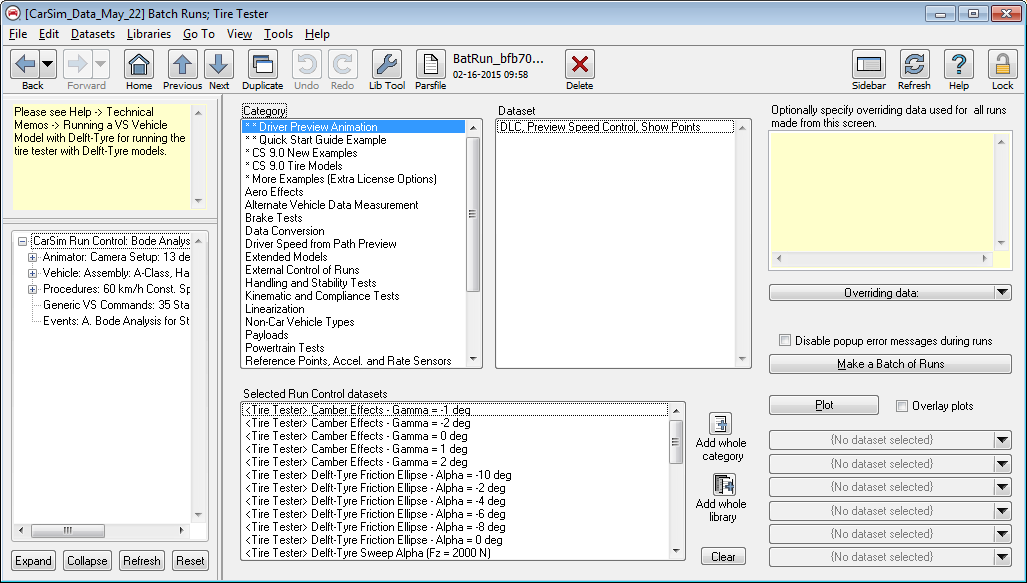Click in the yellow overriding data text field

882,192
